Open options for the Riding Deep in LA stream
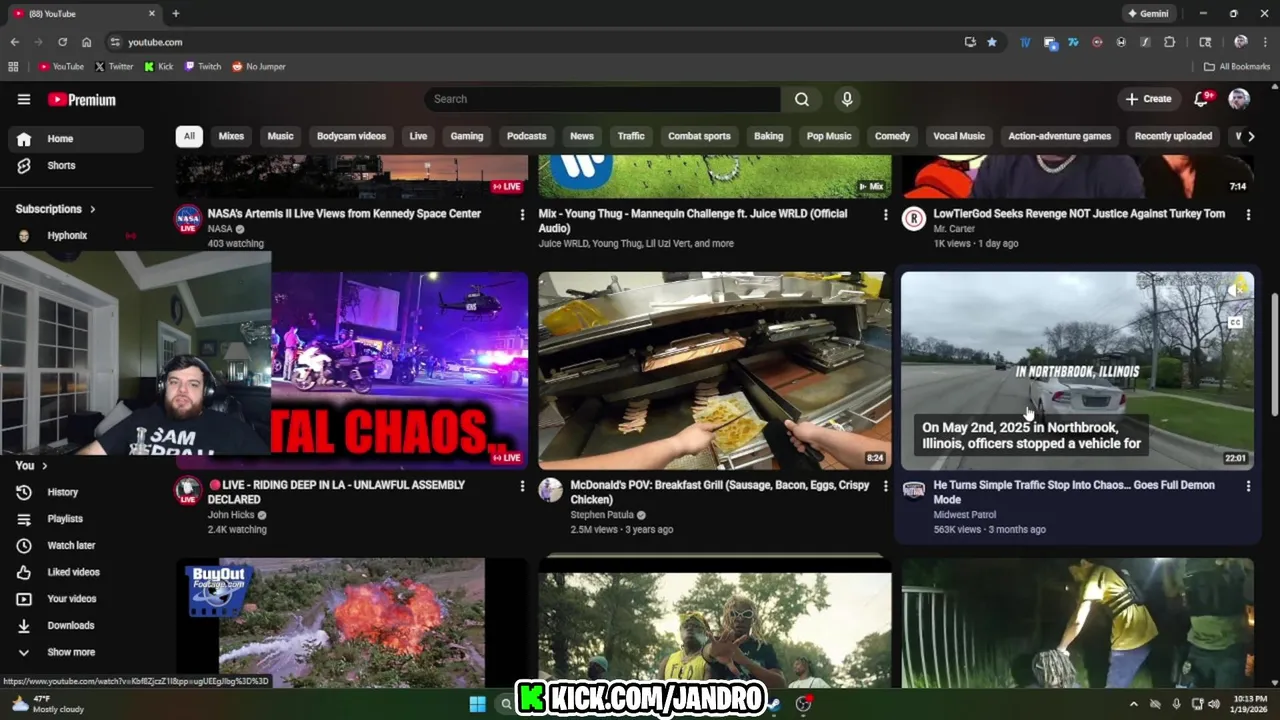The width and height of the screenshot is (1280, 720). pos(522,486)
